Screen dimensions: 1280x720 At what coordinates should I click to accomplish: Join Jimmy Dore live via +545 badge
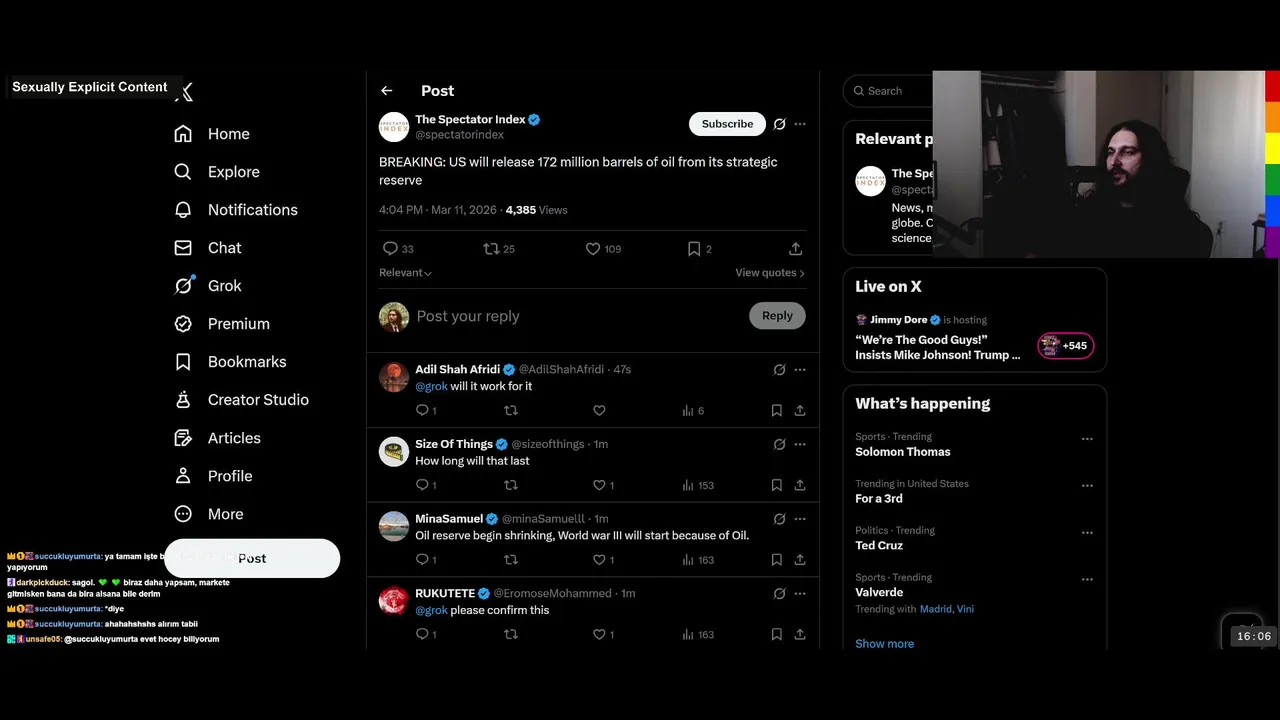pyautogui.click(x=1066, y=346)
